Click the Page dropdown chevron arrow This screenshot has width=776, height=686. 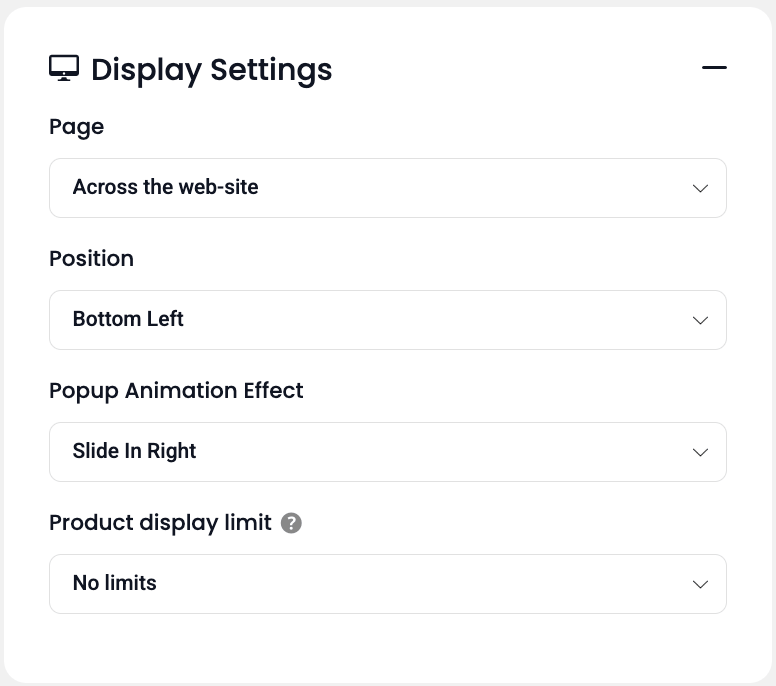click(700, 188)
